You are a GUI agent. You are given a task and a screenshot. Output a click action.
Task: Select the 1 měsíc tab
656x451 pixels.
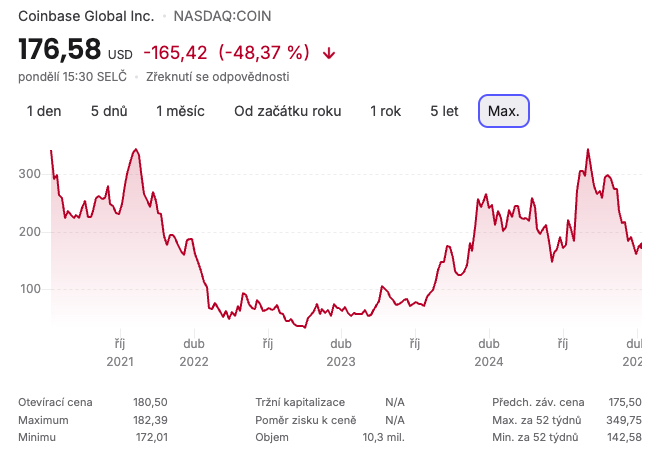(180, 111)
